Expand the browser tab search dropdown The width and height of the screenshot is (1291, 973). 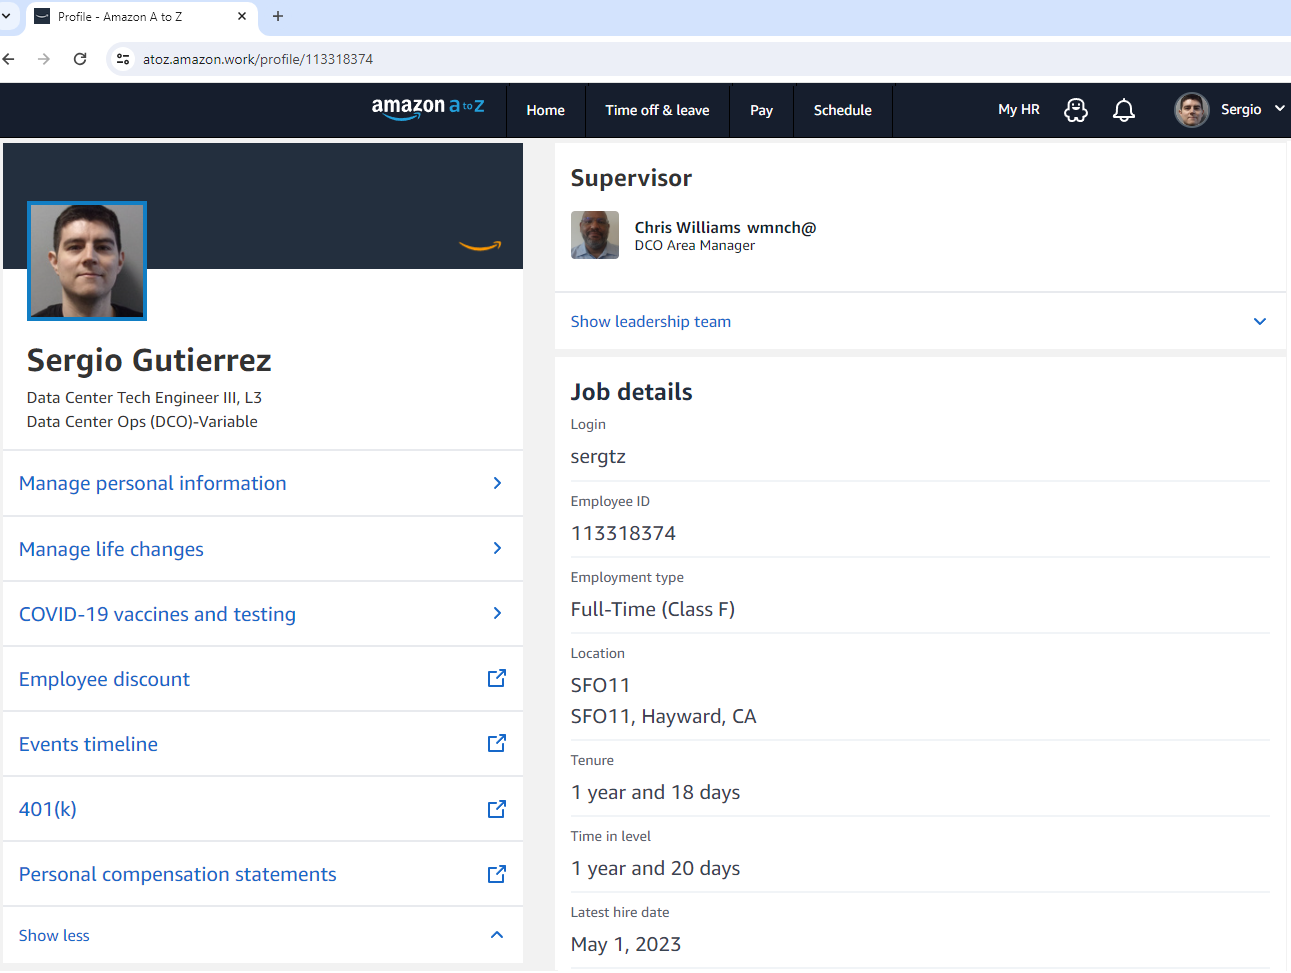point(6,16)
